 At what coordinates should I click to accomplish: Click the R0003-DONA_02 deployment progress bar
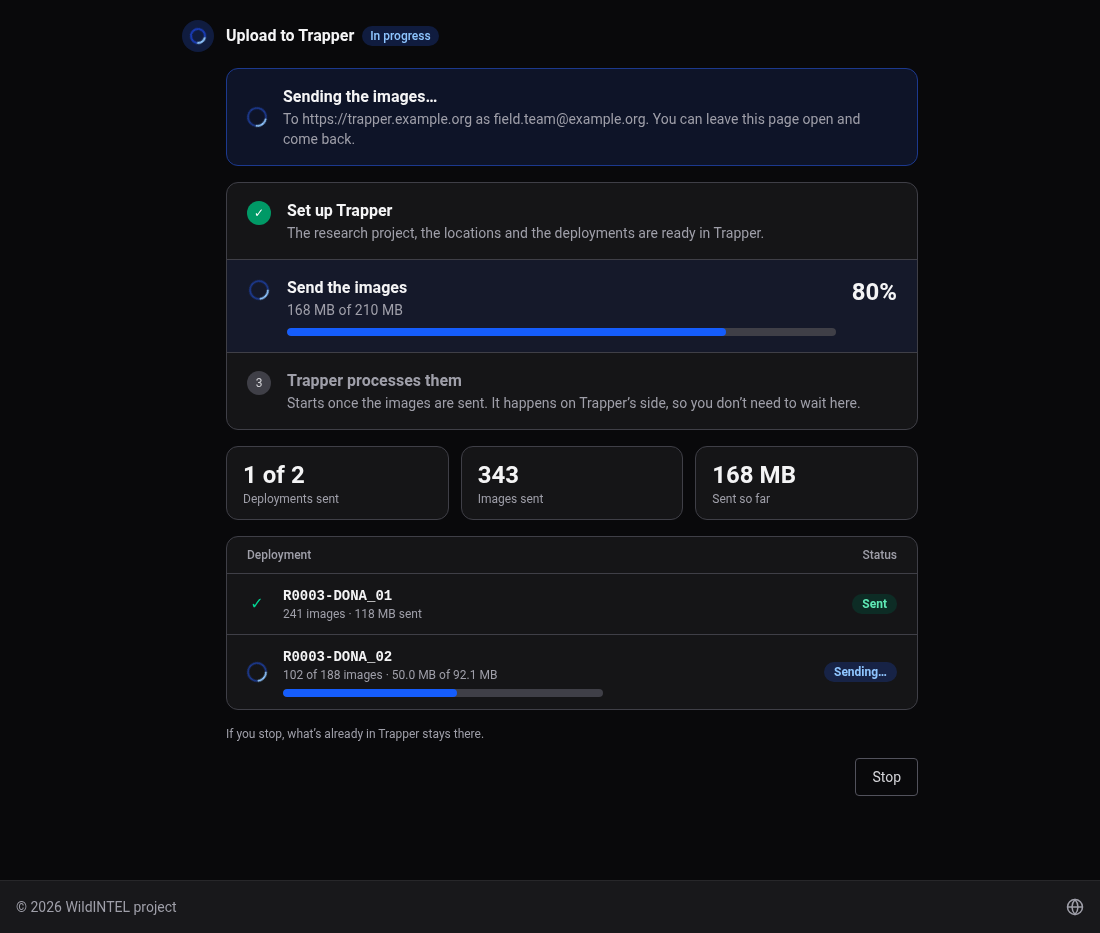click(443, 693)
